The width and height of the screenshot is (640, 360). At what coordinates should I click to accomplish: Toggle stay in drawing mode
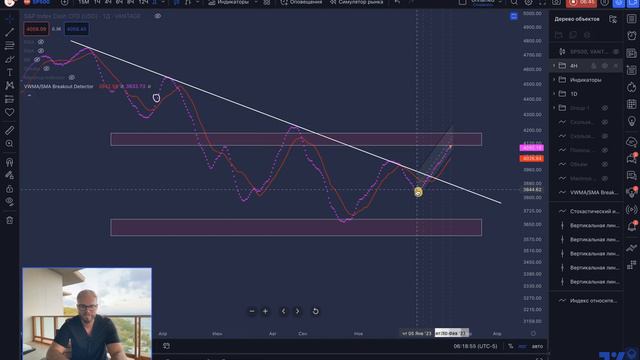pos(9,175)
